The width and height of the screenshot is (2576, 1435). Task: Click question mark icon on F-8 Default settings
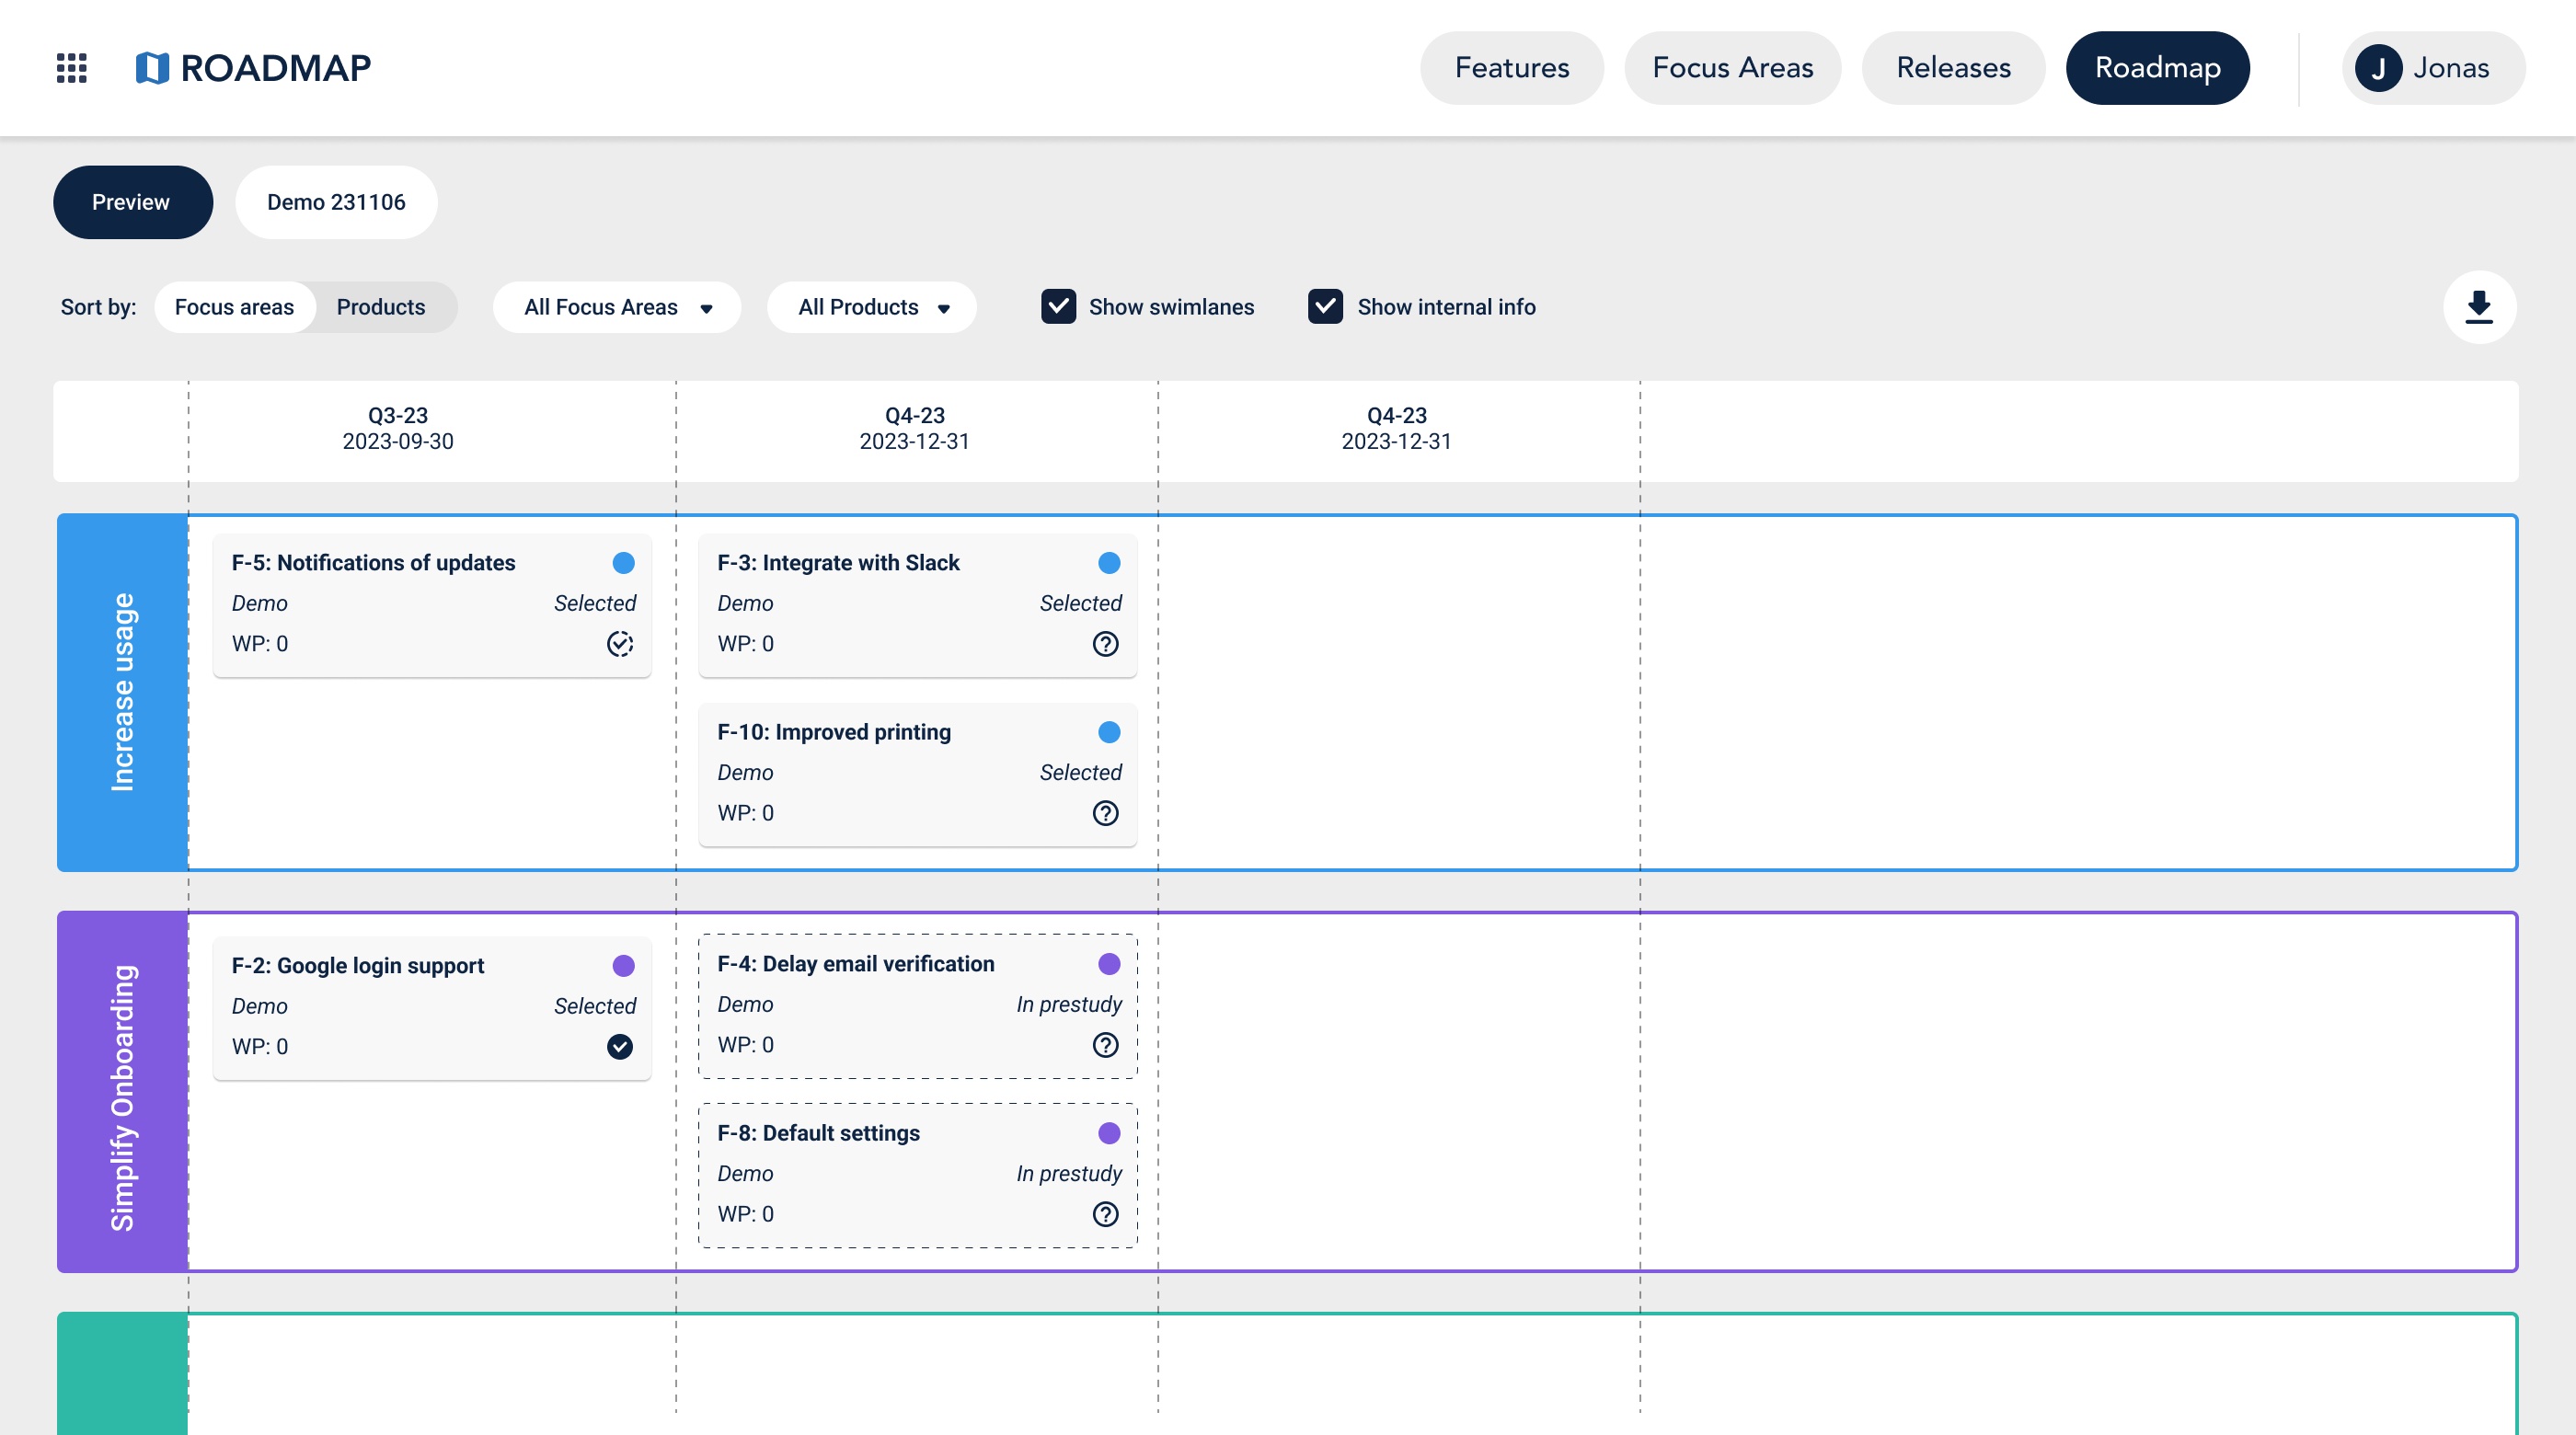1105,1214
